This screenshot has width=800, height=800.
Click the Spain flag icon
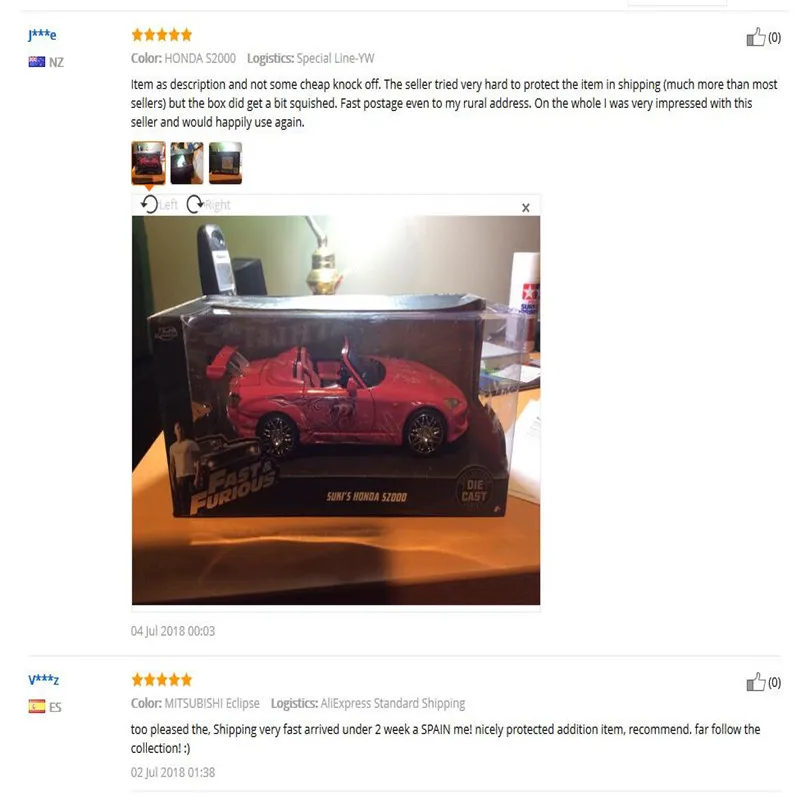(x=37, y=707)
